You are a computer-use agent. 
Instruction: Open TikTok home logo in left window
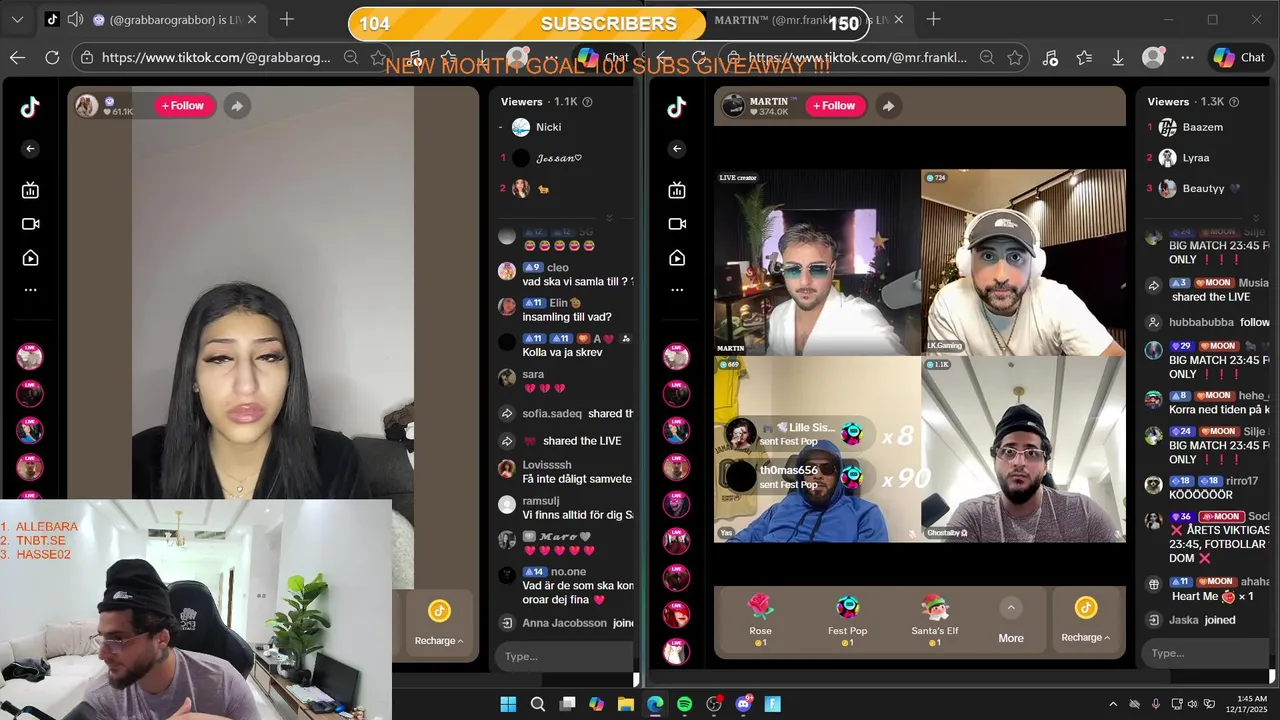[30, 108]
